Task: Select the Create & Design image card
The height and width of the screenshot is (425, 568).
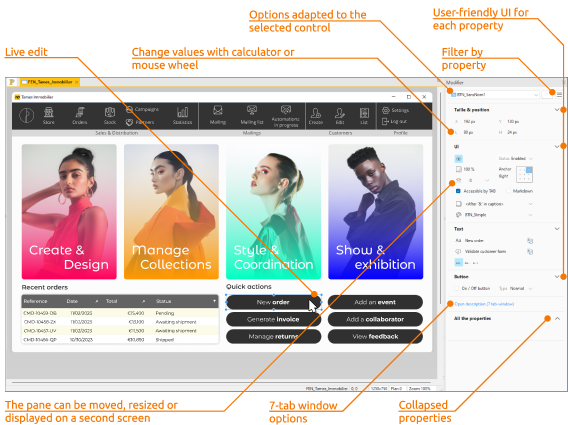Action: pyautogui.click(x=69, y=212)
